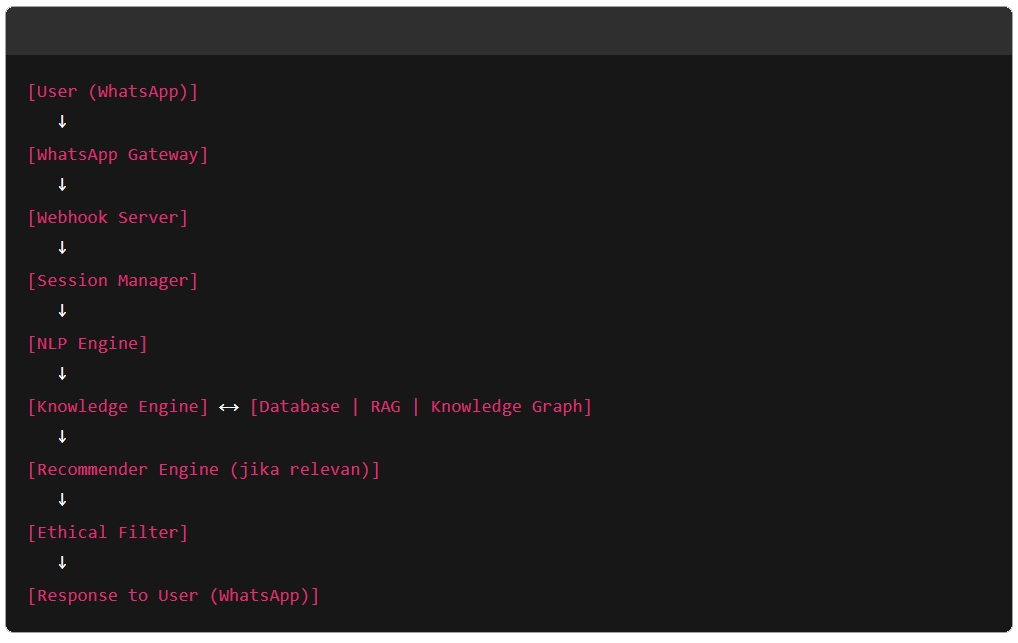Screen dimensions: 1018x643
Task: Click the [Response to User (WhatsApp)] line
Action: [173, 596]
